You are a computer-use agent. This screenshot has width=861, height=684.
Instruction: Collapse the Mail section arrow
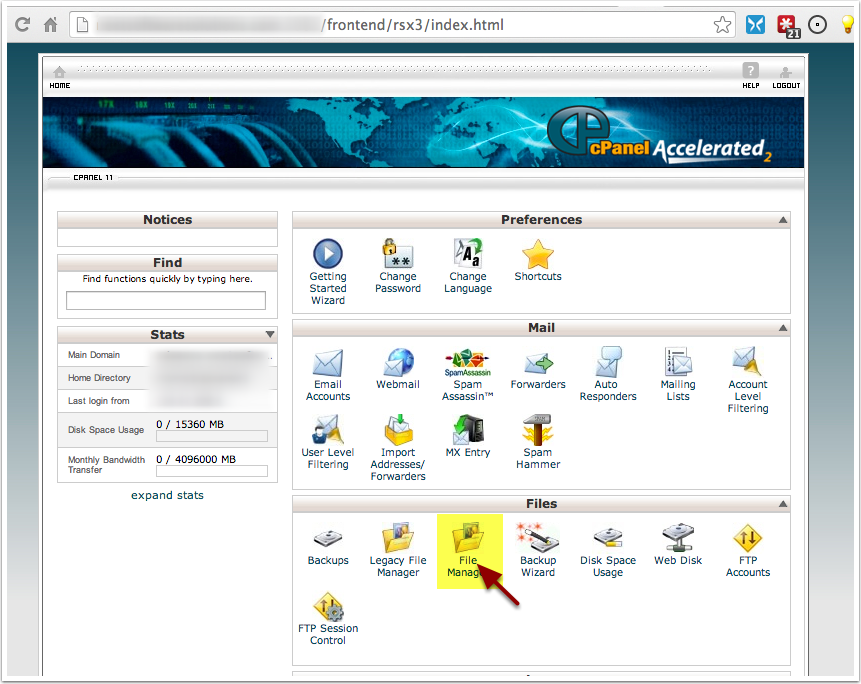point(783,328)
